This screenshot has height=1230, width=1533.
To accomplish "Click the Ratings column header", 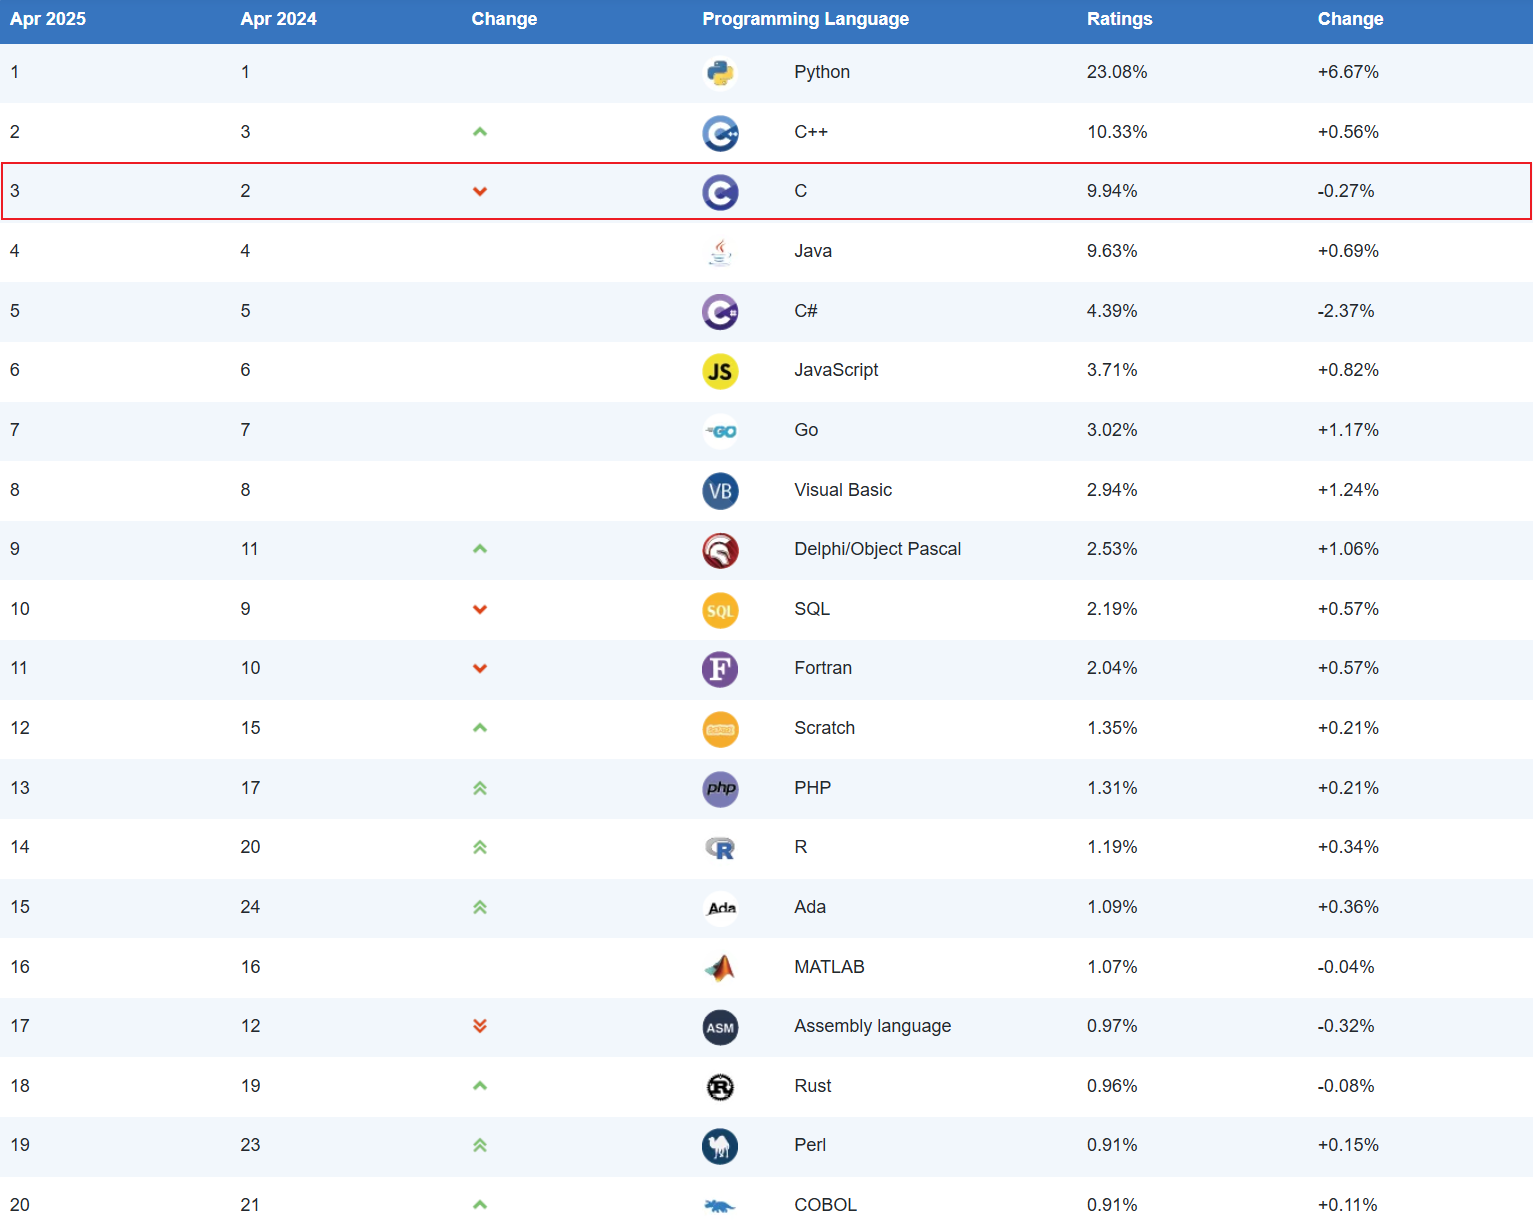I will click(1120, 19).
